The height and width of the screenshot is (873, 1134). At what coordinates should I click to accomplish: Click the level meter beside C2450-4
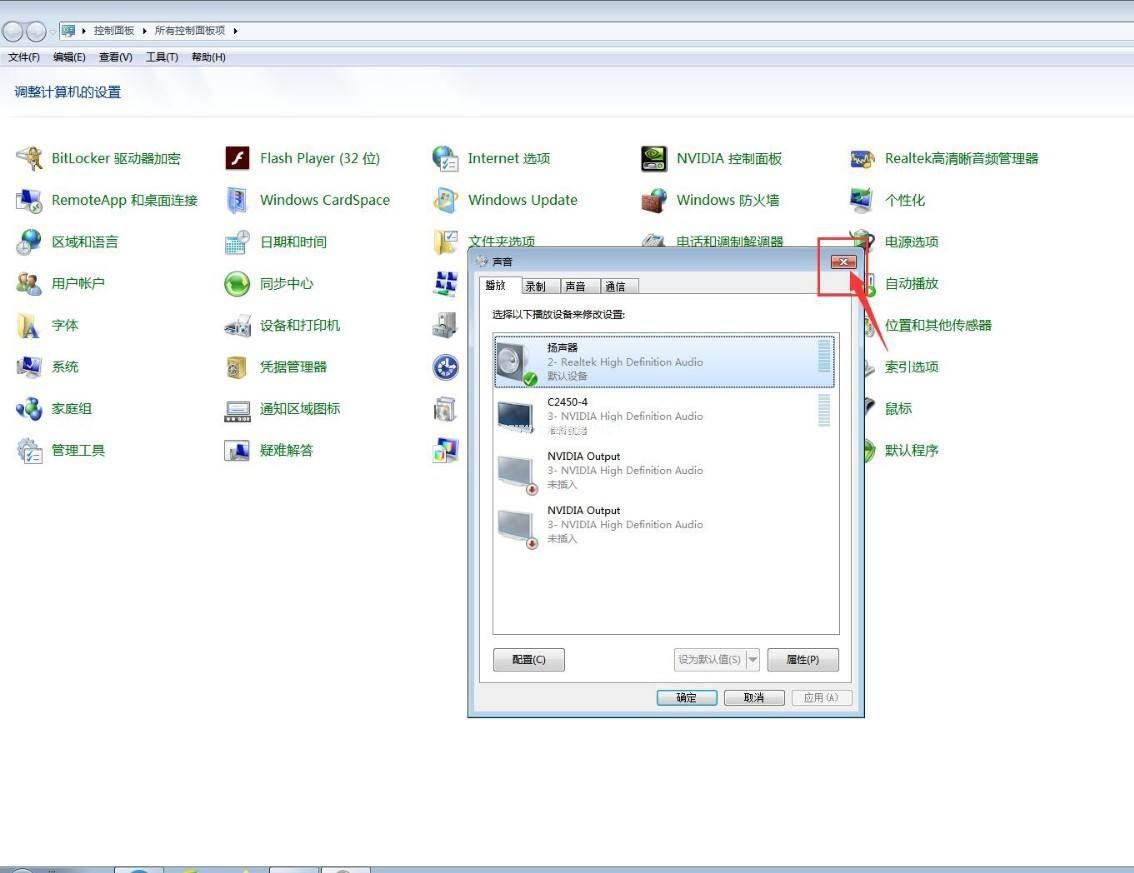point(824,411)
